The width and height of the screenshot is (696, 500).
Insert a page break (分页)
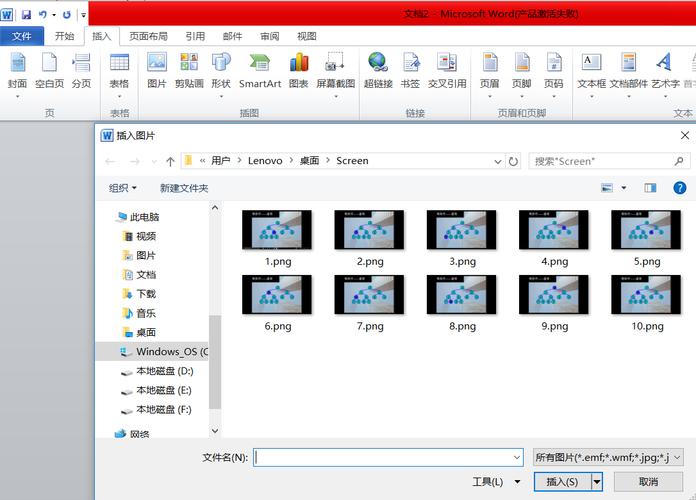pos(82,71)
